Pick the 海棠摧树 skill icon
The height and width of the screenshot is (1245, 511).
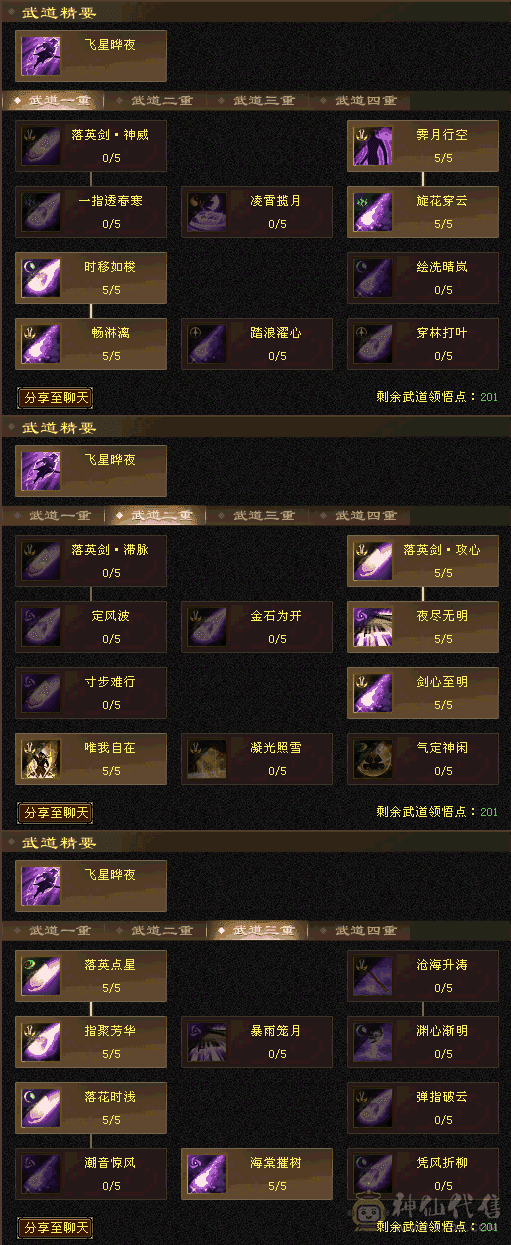click(x=206, y=1174)
